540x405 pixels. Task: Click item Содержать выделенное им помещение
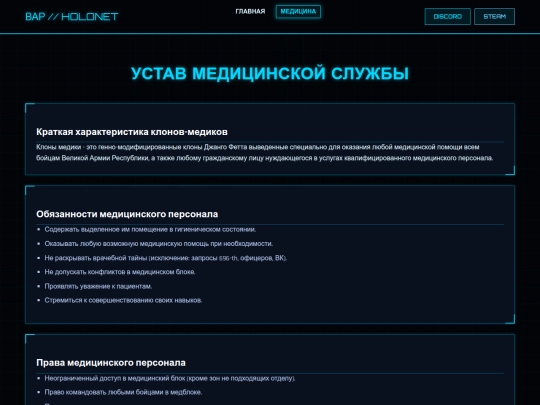[x=150, y=229]
